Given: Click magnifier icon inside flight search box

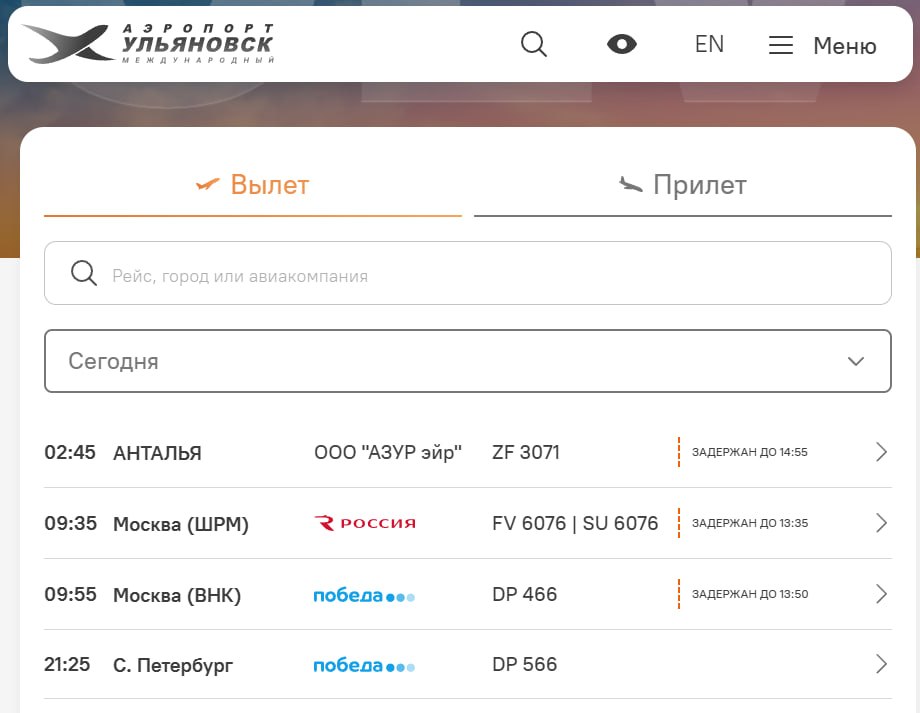Looking at the screenshot, I should click(84, 274).
